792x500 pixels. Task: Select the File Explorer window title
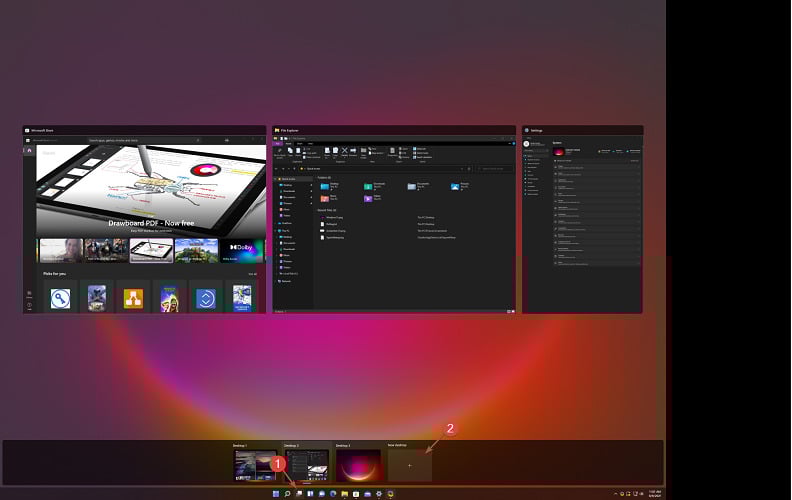pos(289,130)
